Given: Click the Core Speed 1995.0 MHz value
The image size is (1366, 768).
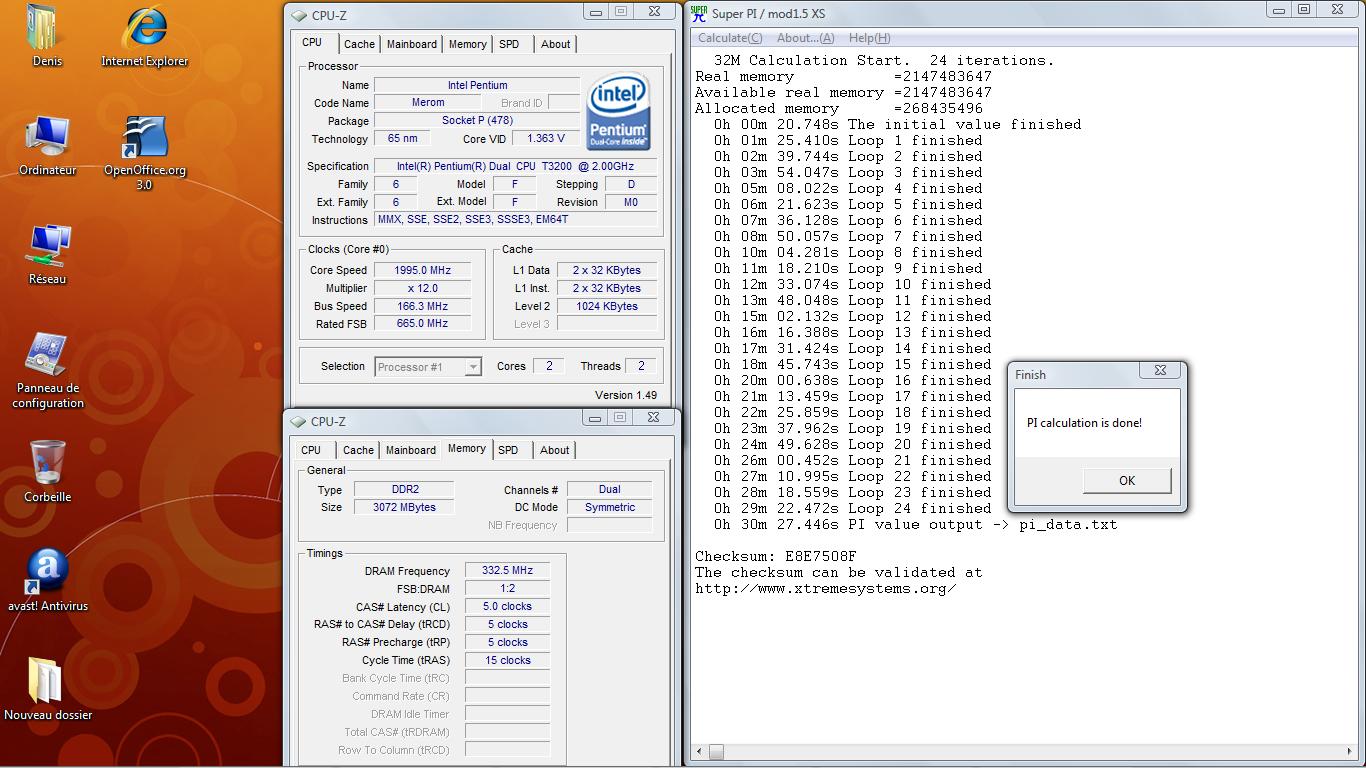Looking at the screenshot, I should 423,270.
